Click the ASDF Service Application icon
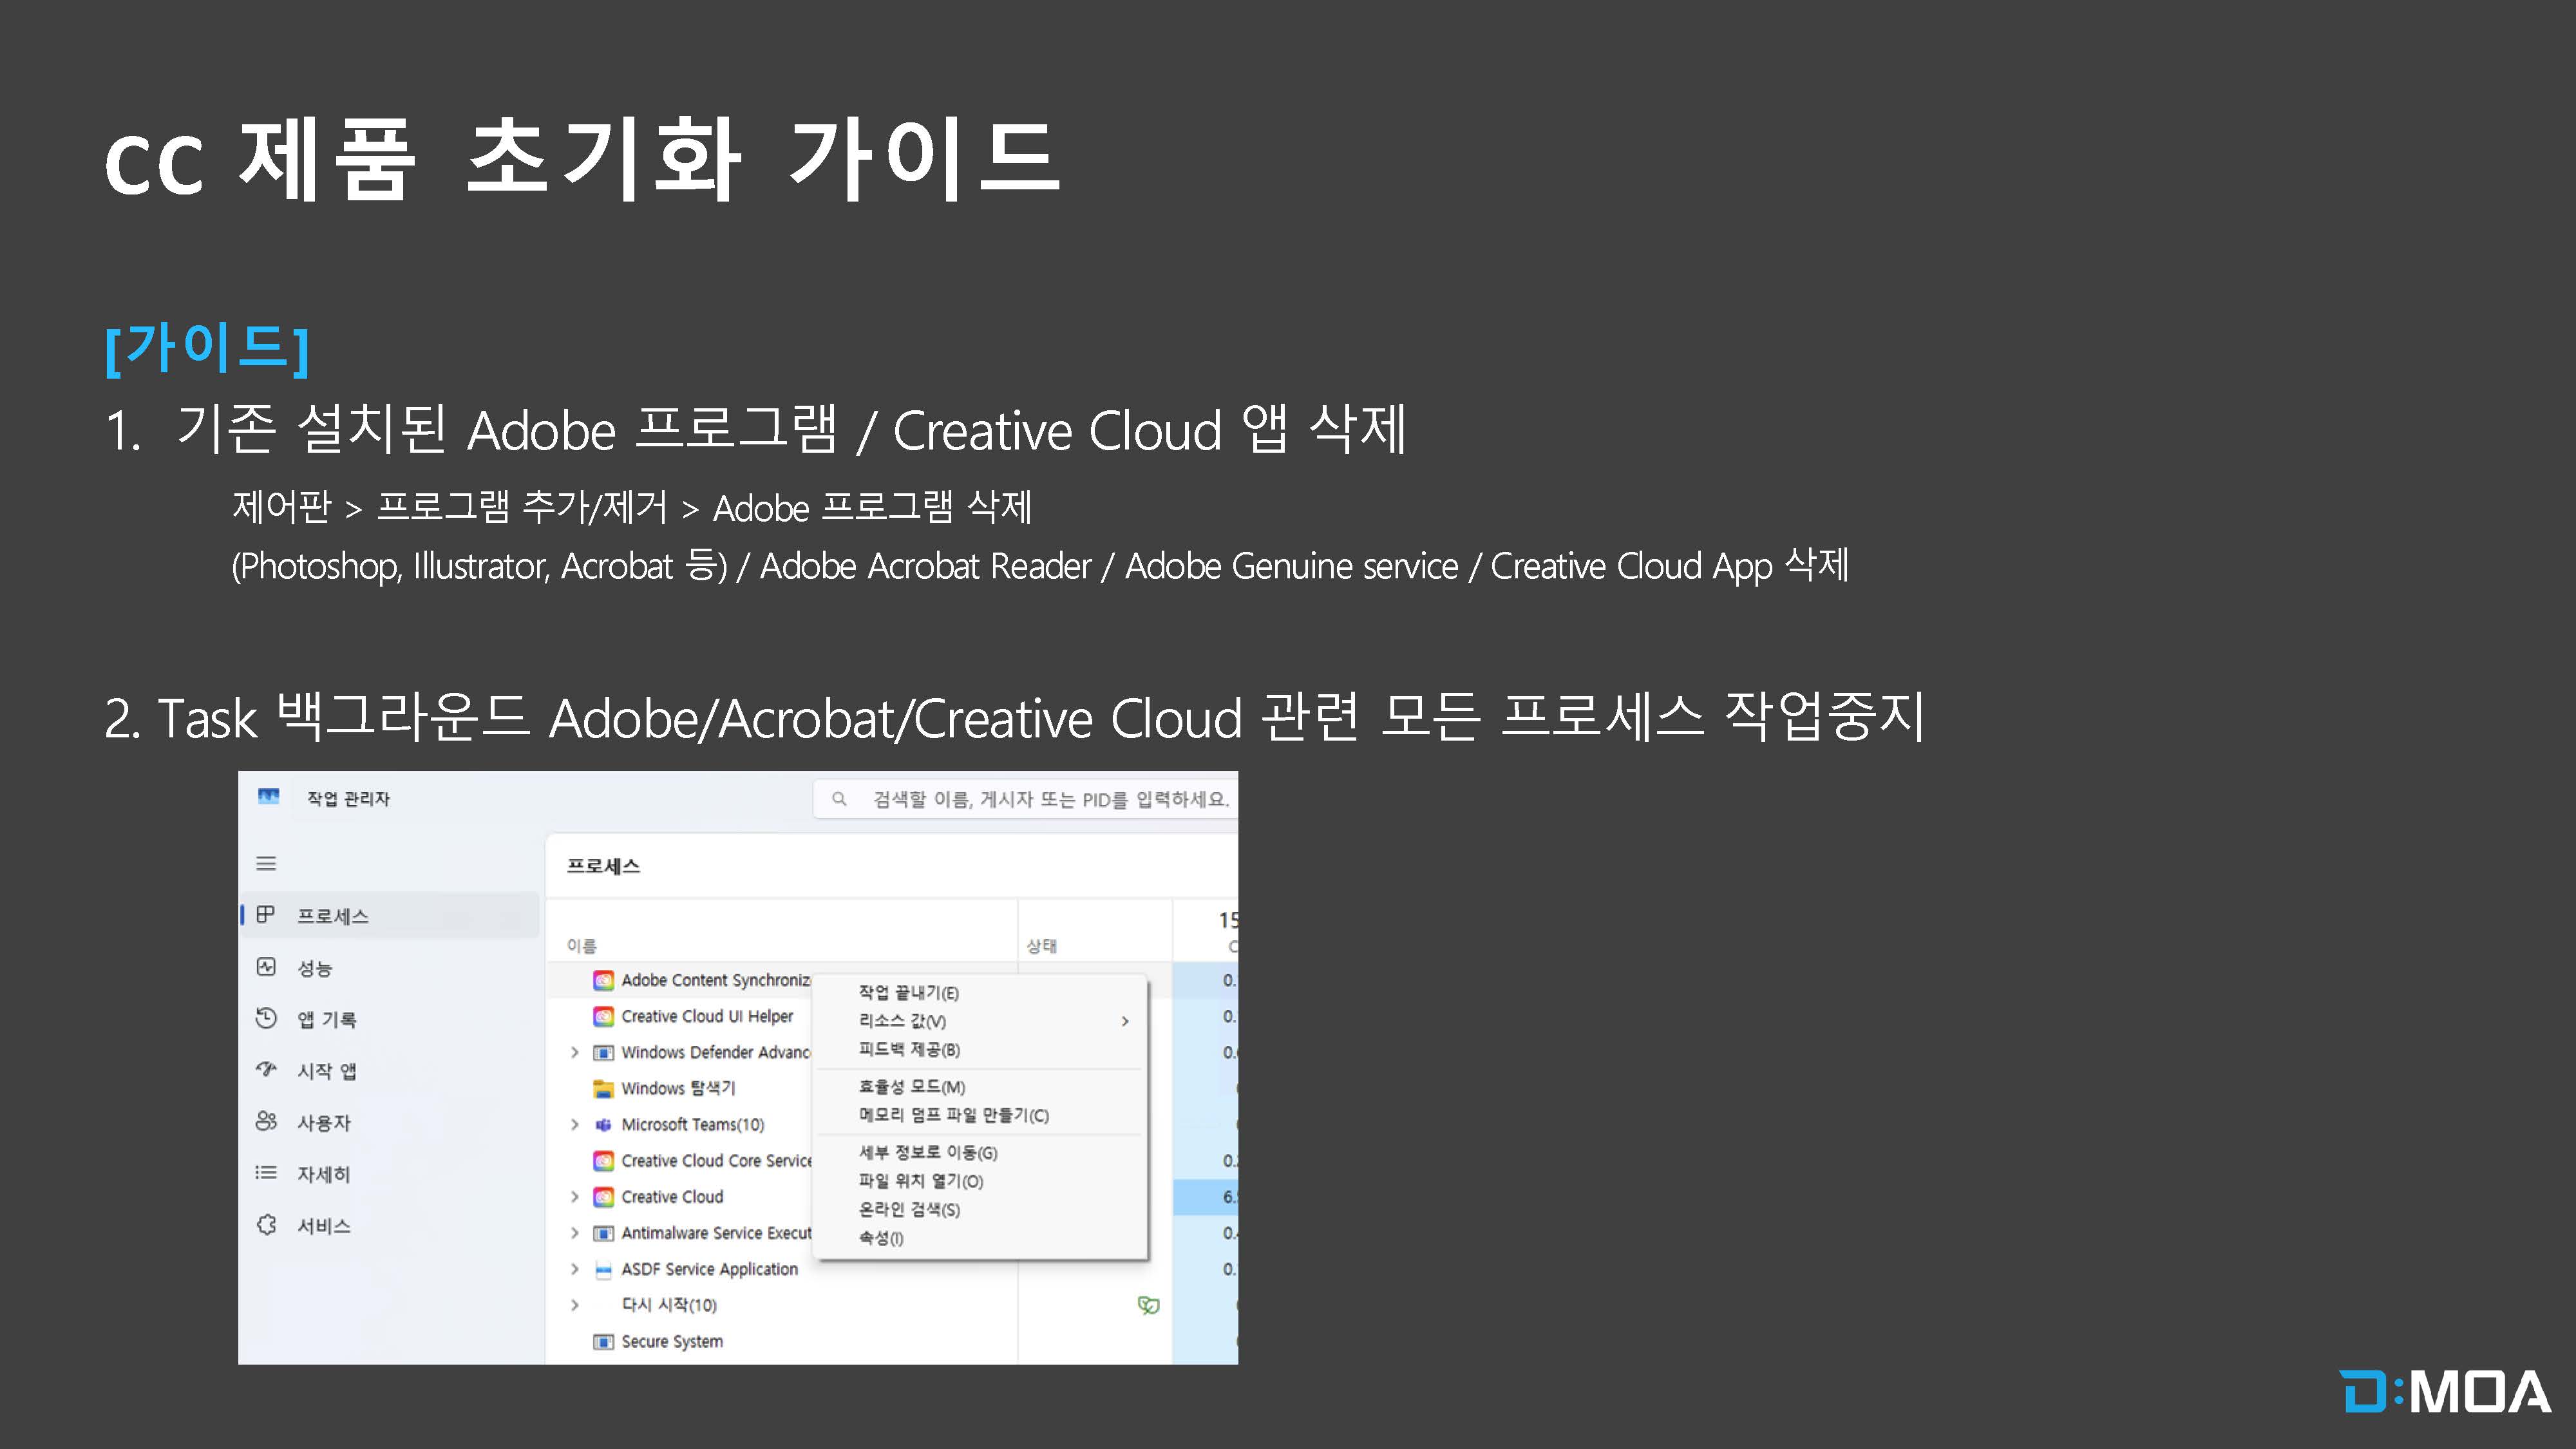The width and height of the screenshot is (2576, 1449). [603, 1270]
